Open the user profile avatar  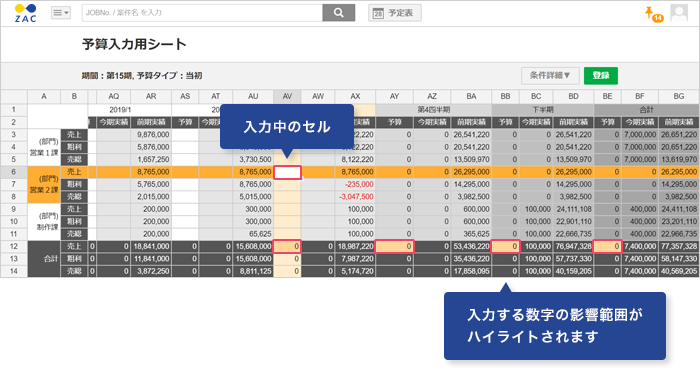[x=679, y=13]
